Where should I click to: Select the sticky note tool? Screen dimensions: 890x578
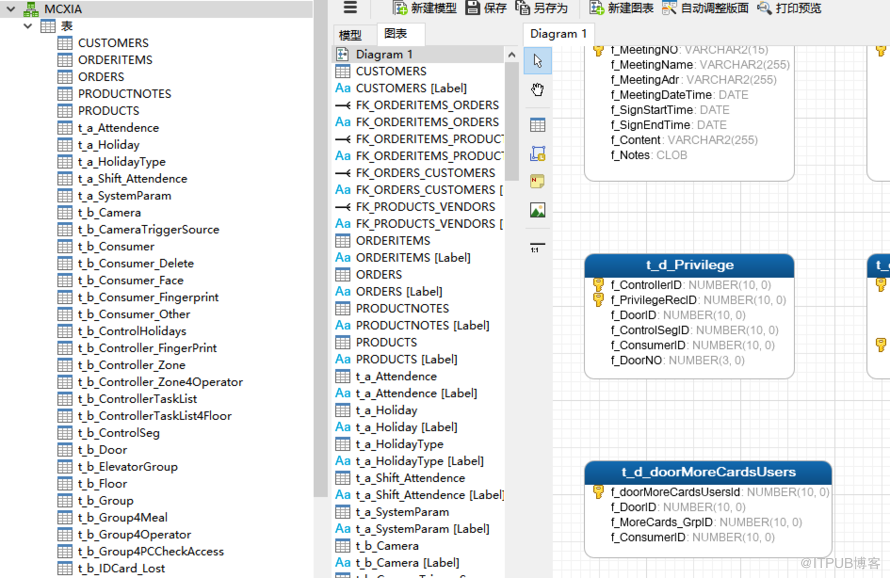538,182
